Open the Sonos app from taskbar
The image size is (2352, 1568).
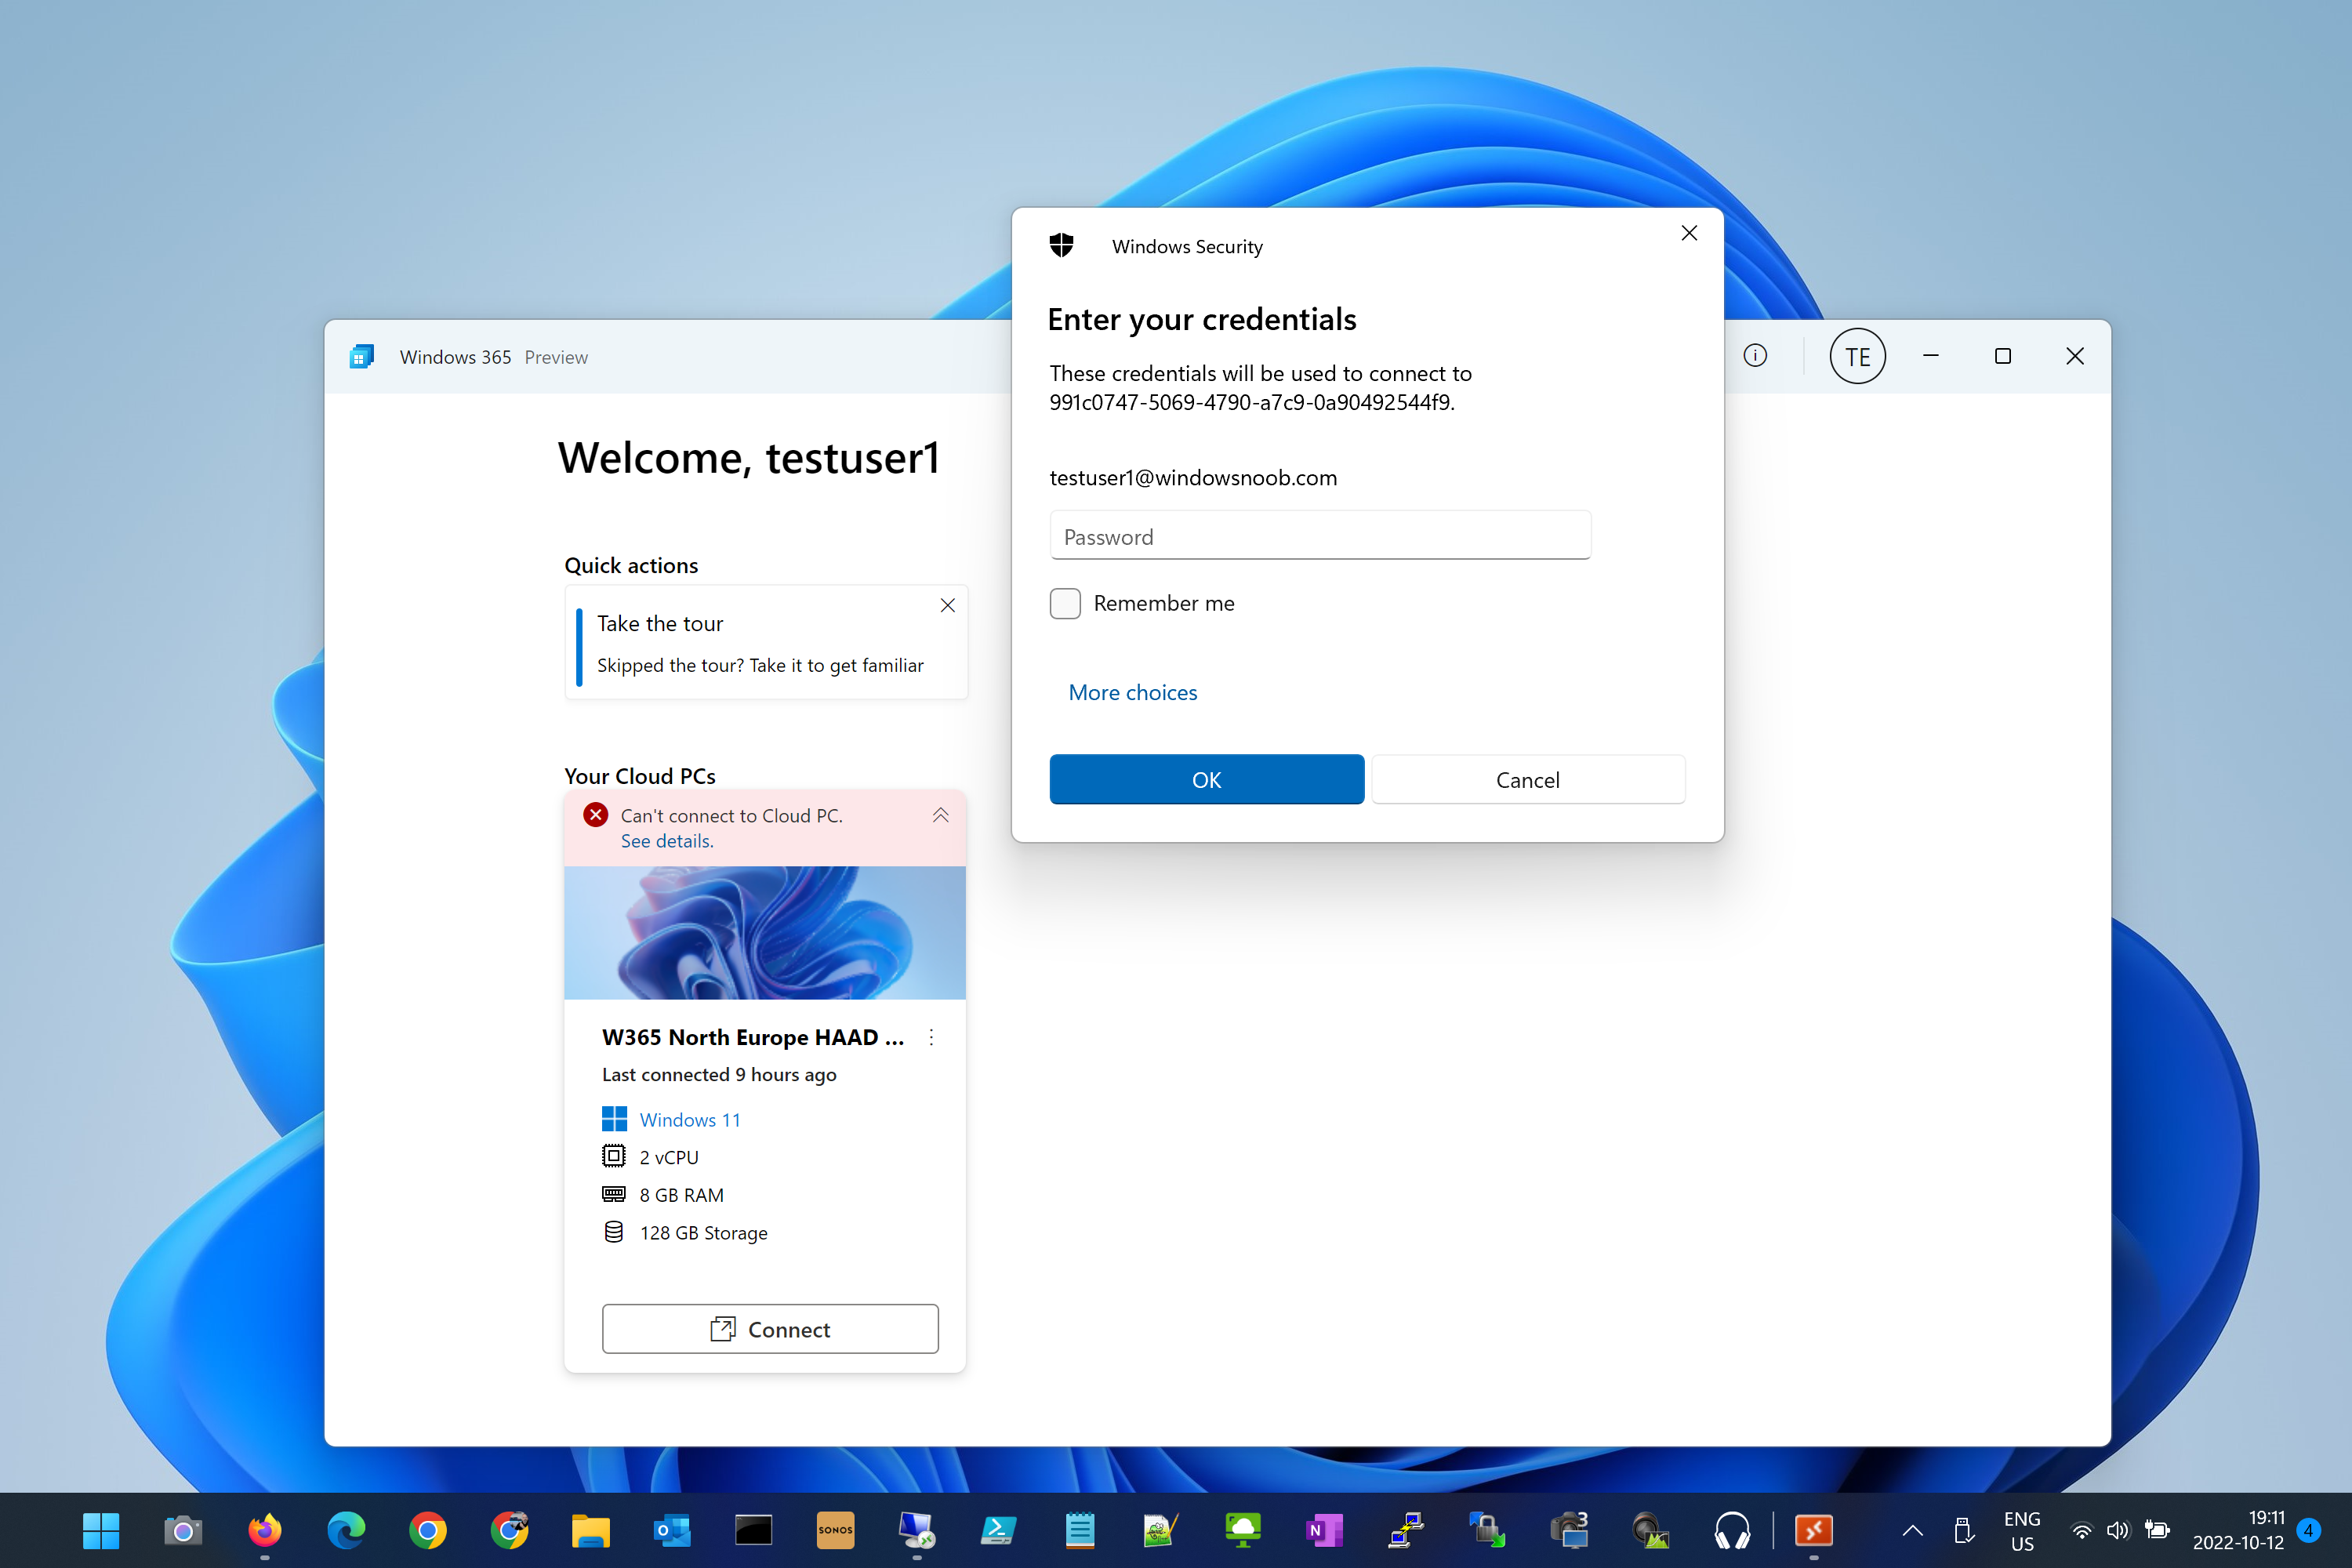(x=835, y=1530)
